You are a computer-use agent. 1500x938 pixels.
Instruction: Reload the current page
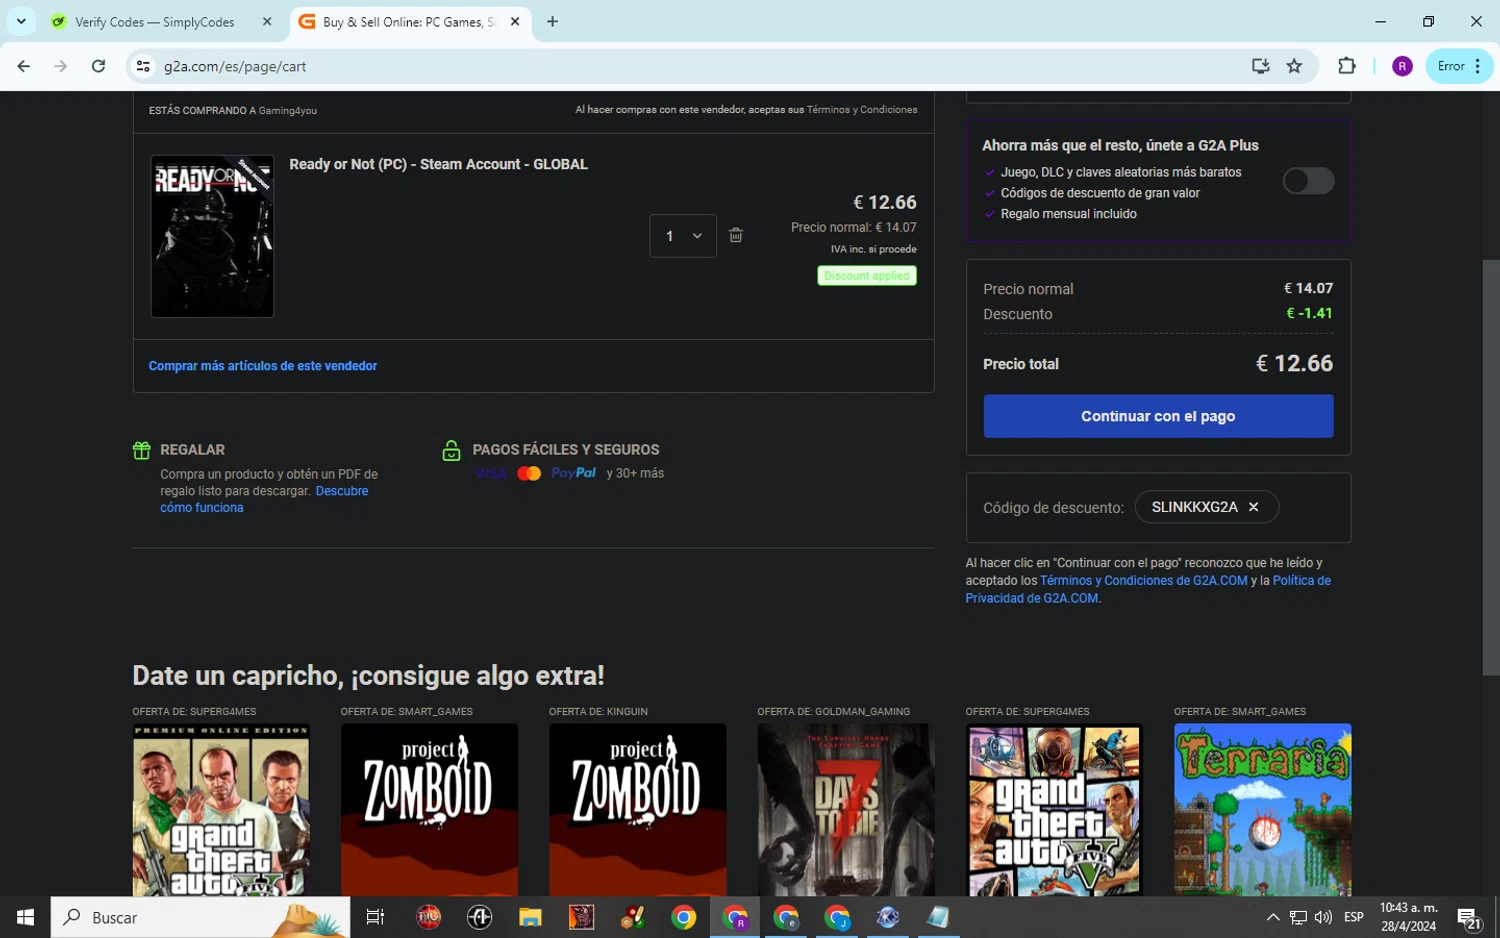[x=98, y=66]
